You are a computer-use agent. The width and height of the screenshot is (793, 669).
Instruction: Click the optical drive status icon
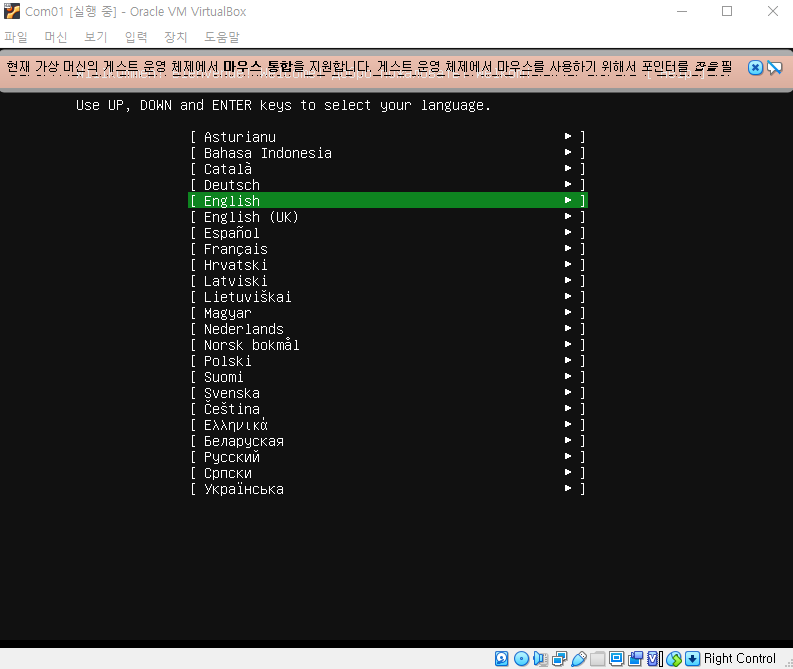click(x=521, y=658)
